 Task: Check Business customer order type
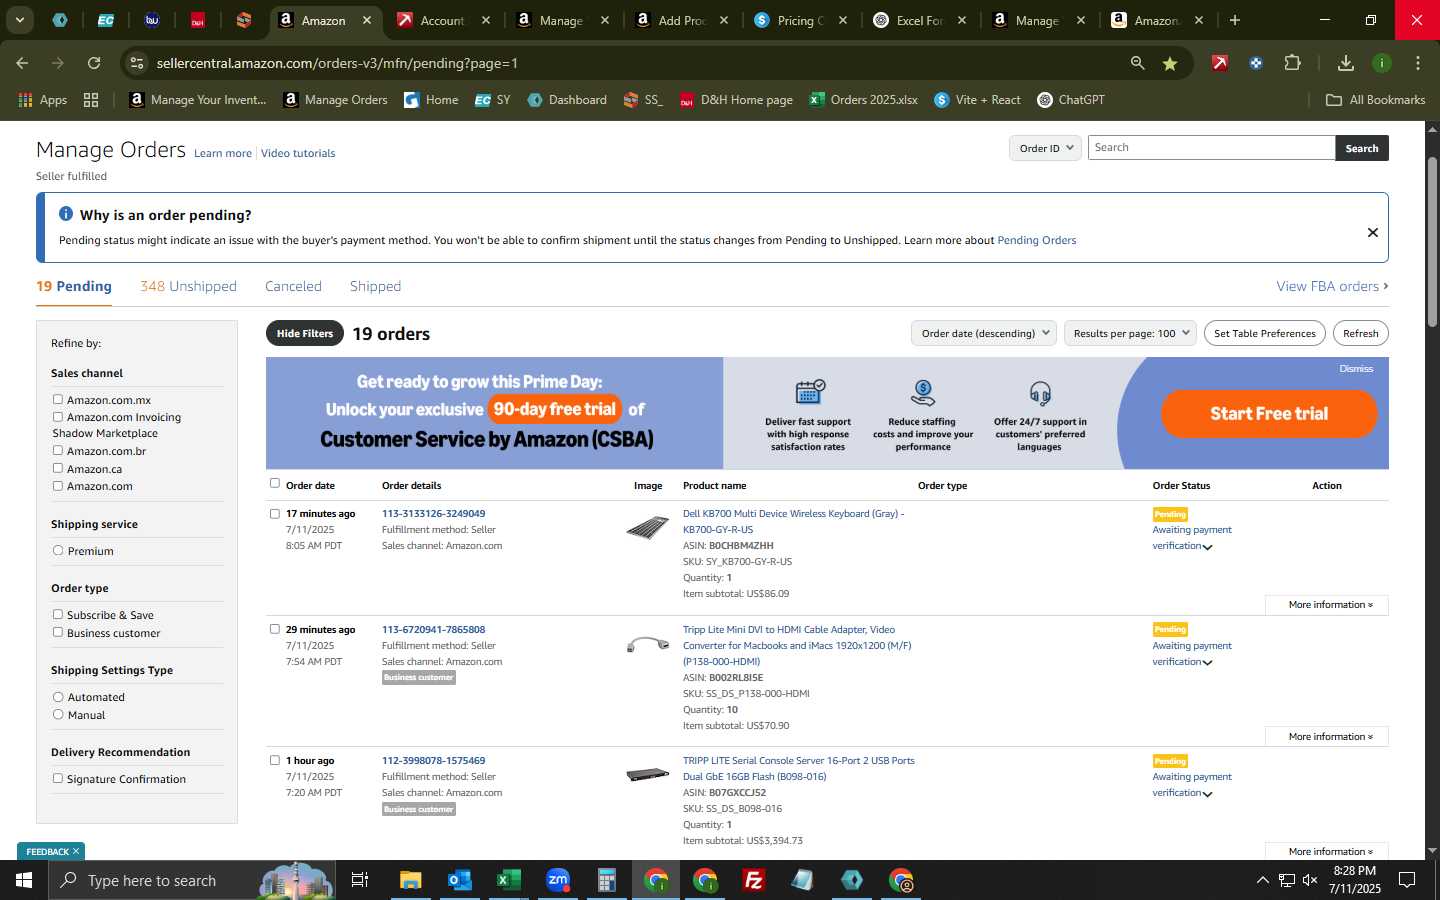(x=58, y=632)
